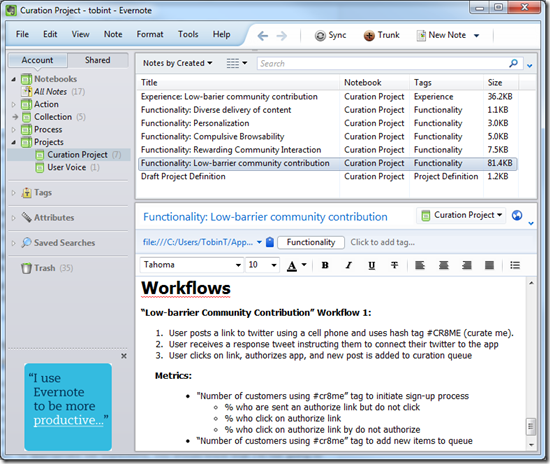550x464 pixels.
Task: Expand the Action notebook stack
Action: click(x=13, y=104)
